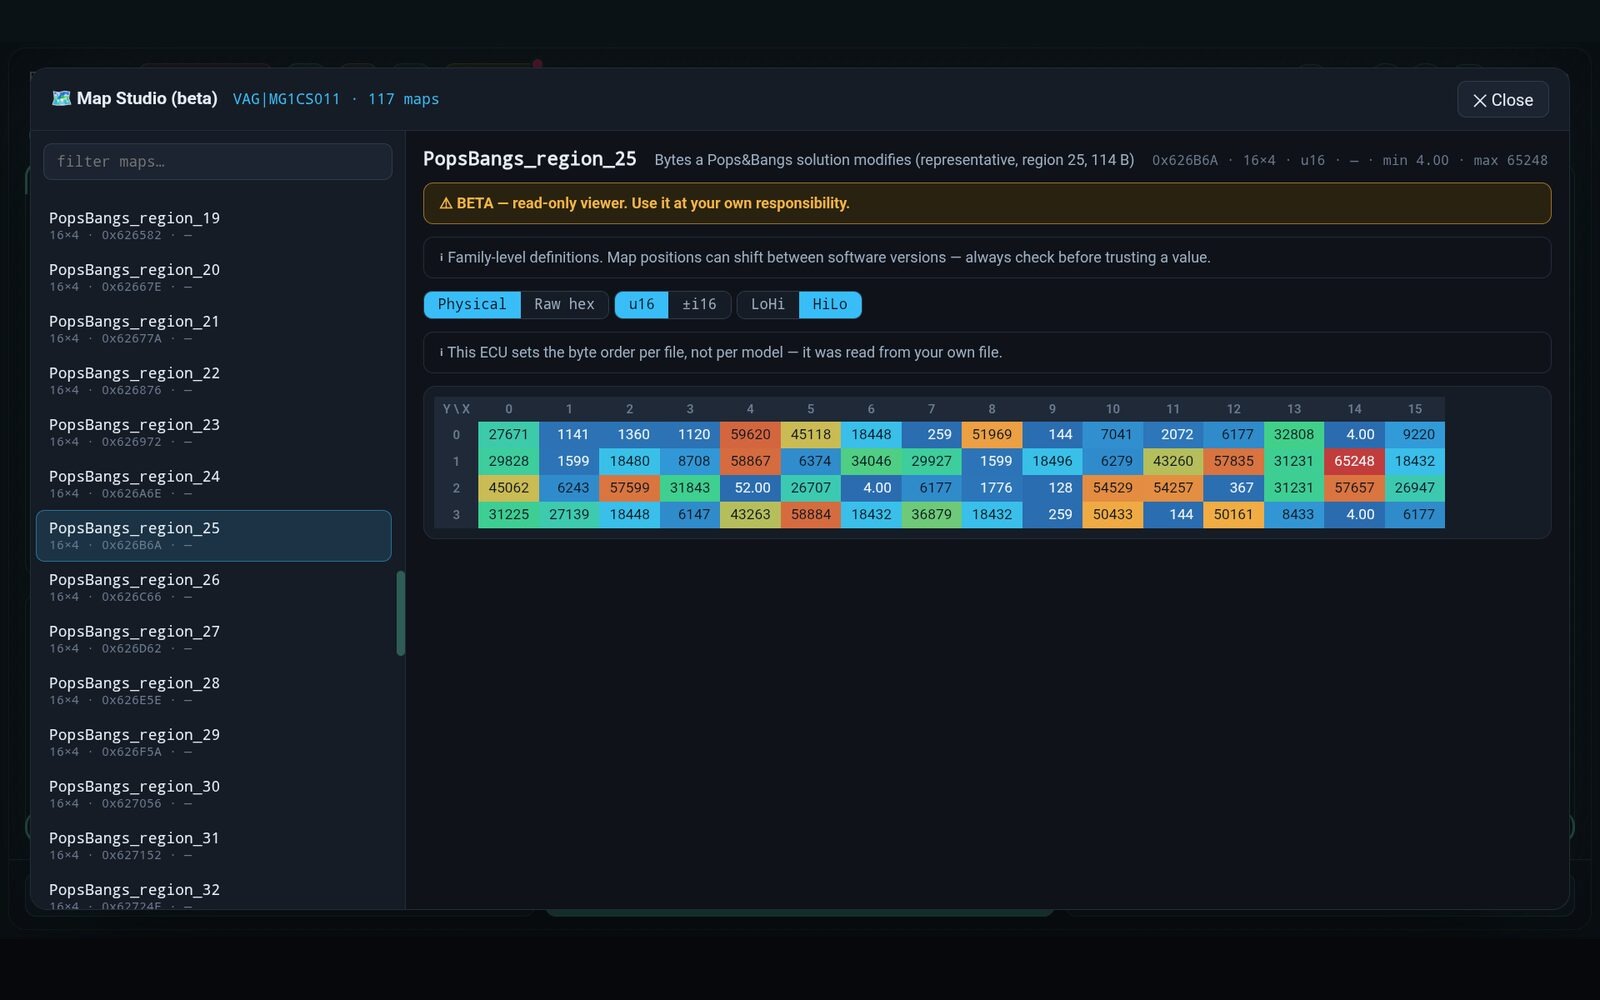Click the red cell value 65248

(x=1354, y=461)
